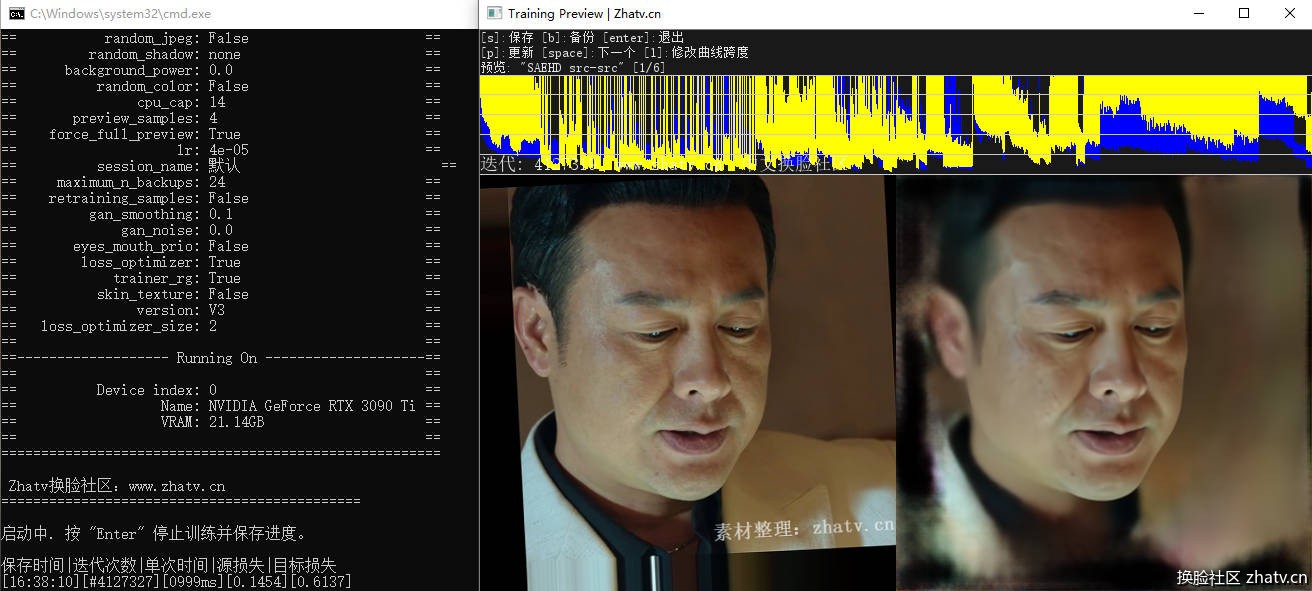
Task: Click the "skin_texture: False" row in cmd
Action: pos(220,294)
